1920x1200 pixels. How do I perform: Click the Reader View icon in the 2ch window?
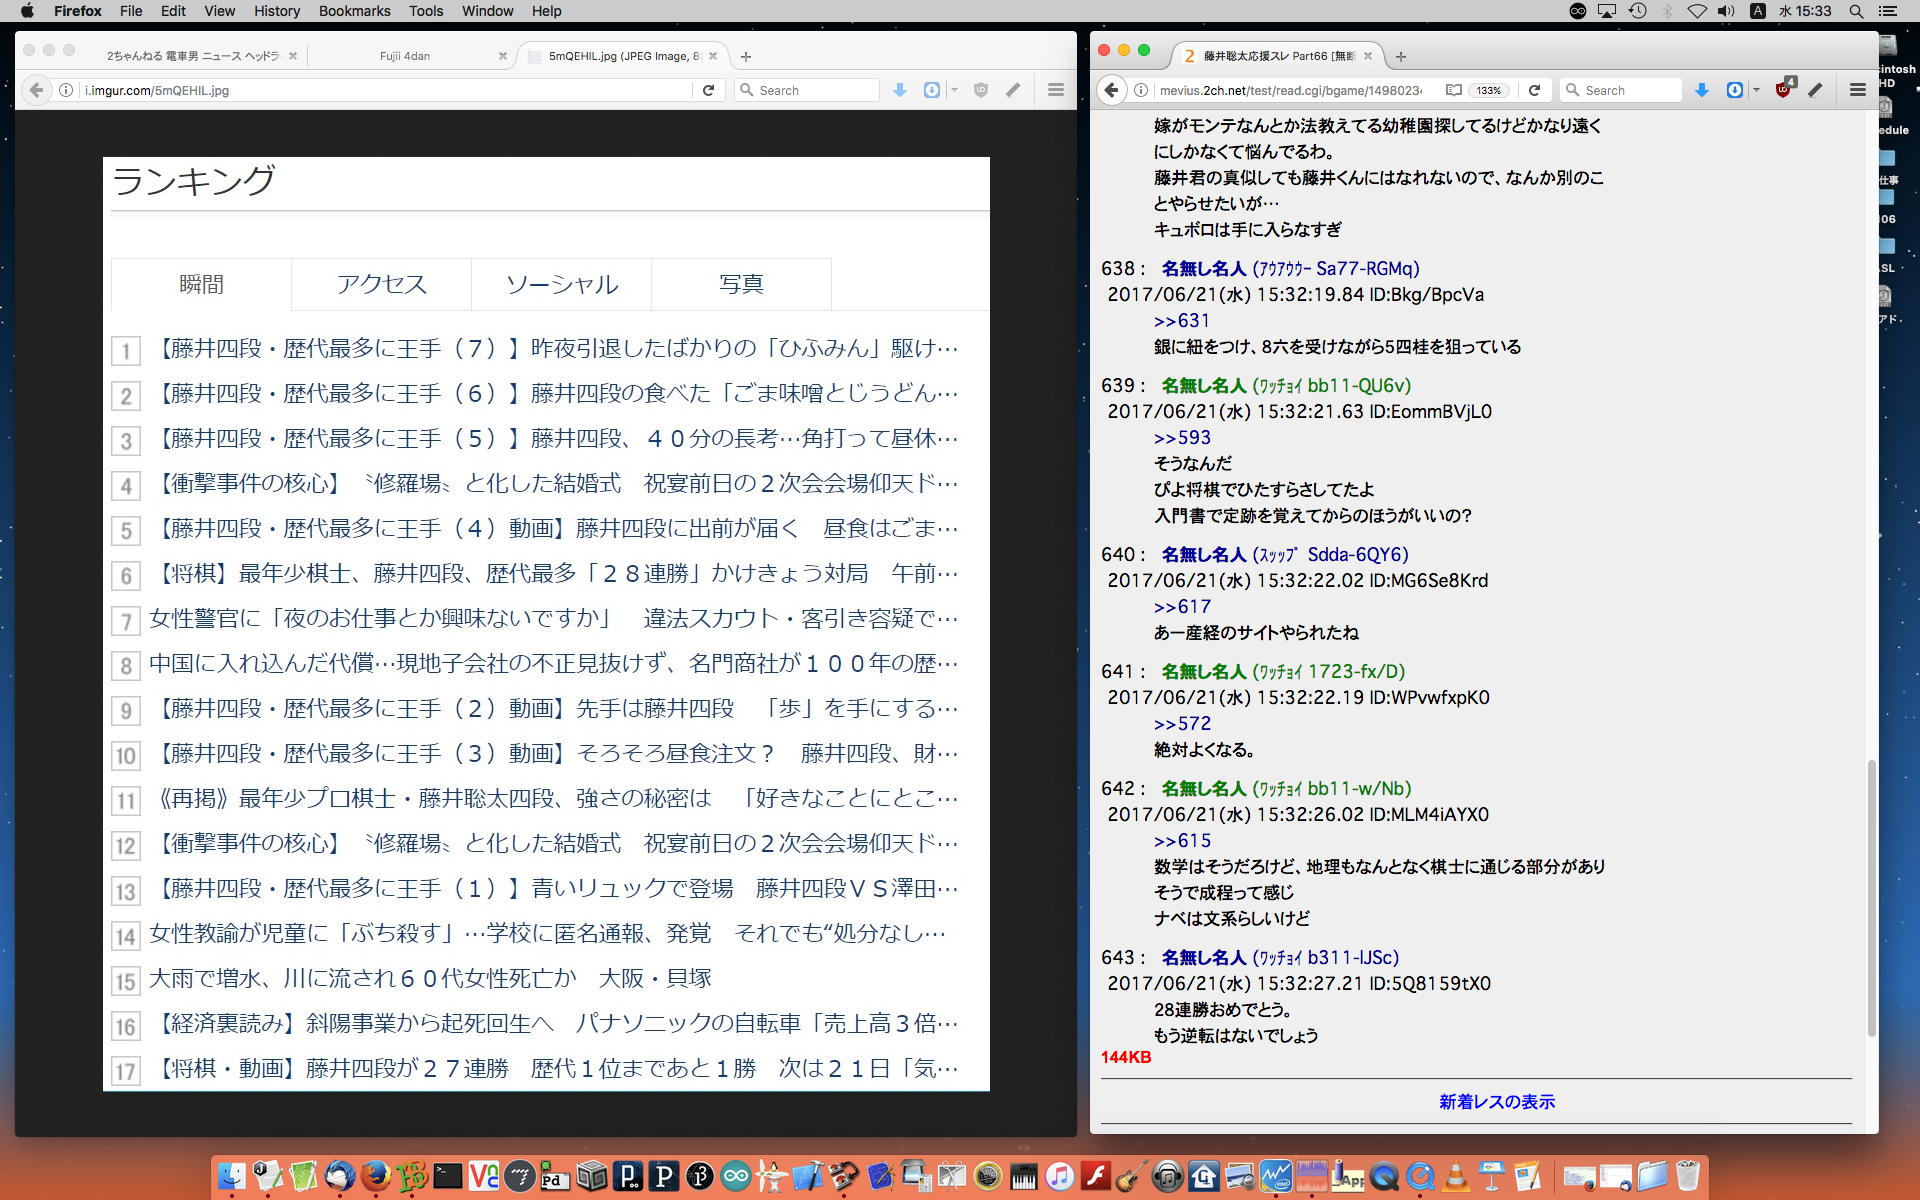pyautogui.click(x=1454, y=90)
